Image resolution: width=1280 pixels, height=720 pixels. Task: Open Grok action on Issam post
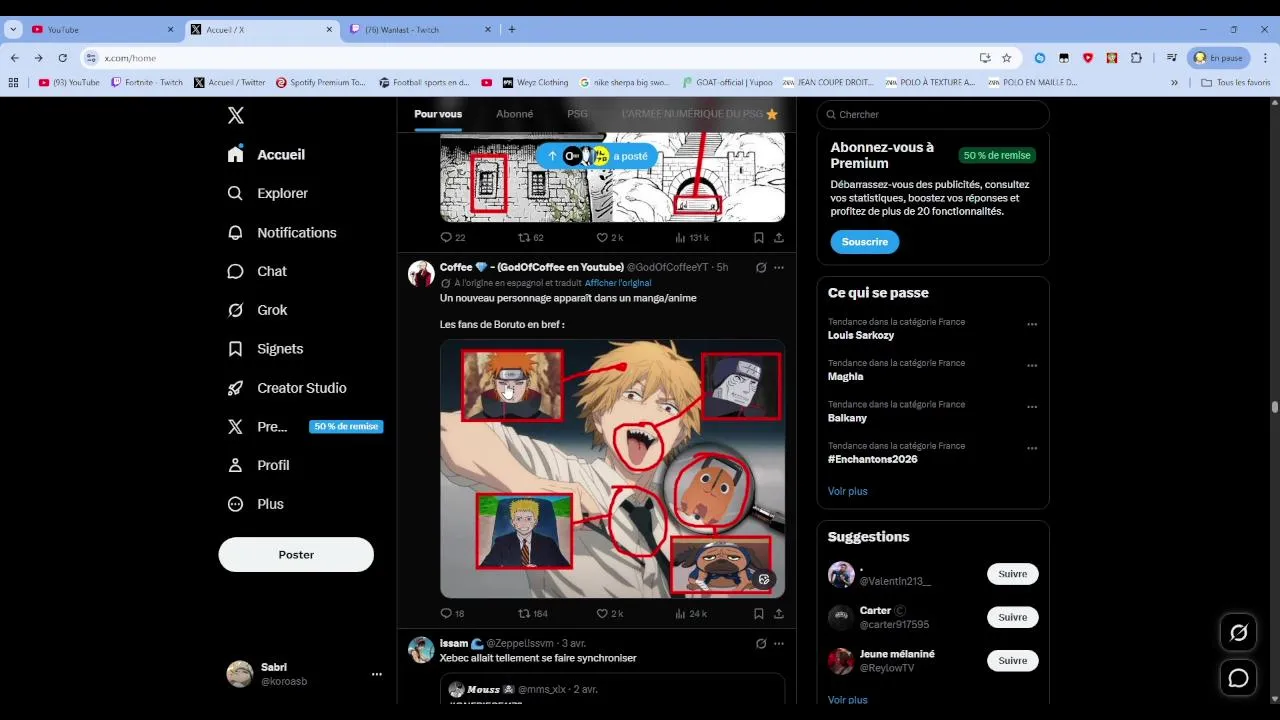coord(761,644)
